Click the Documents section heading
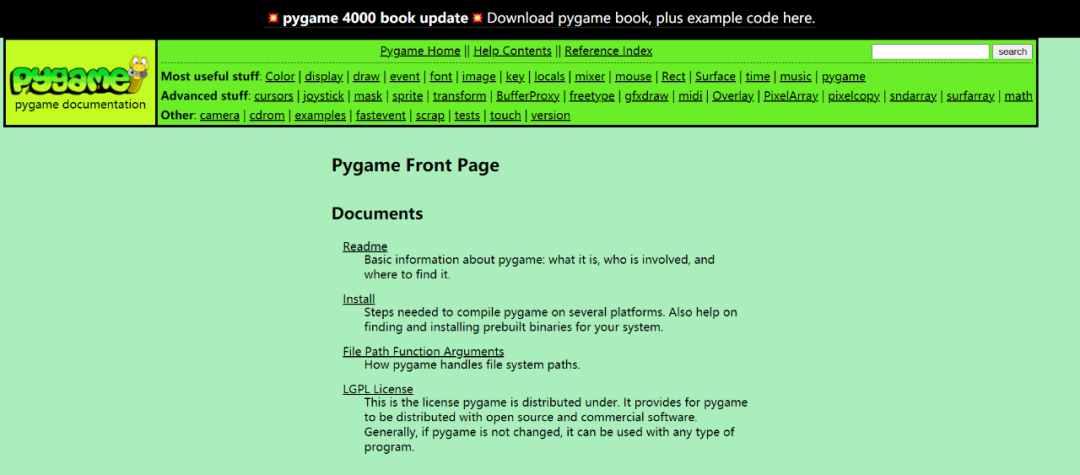 pos(377,214)
